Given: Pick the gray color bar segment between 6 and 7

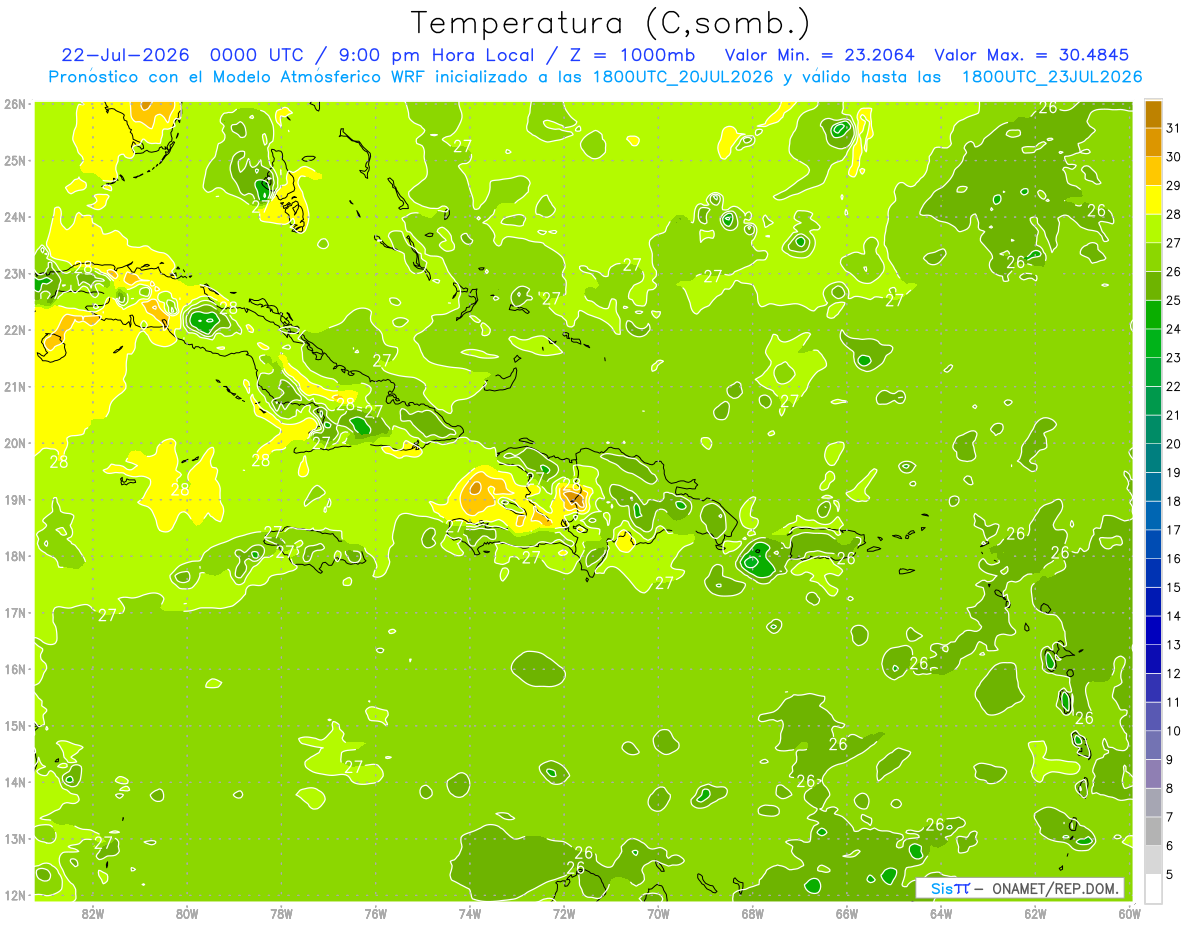Looking at the screenshot, I should coord(1153,831).
